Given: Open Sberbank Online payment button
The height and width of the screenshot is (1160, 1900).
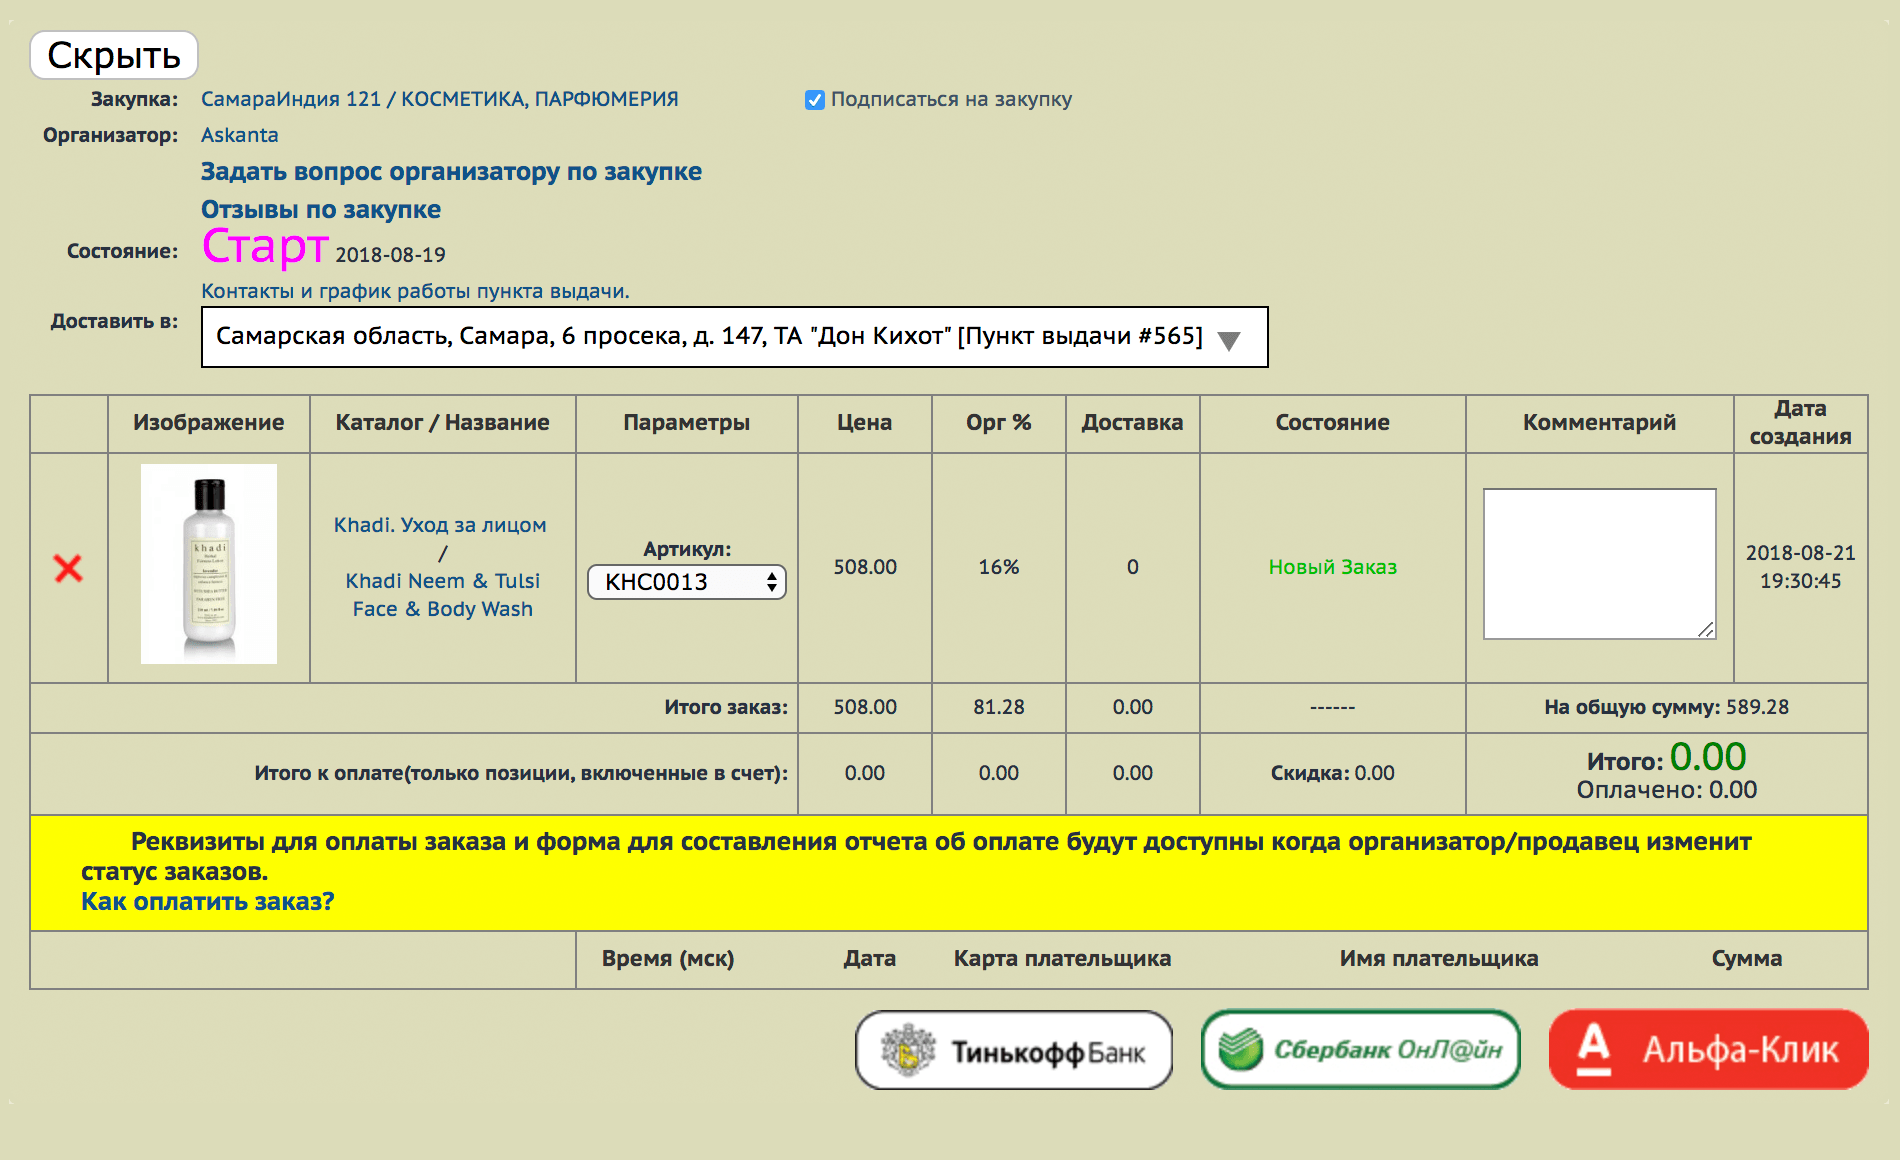Looking at the screenshot, I should click(1360, 1050).
